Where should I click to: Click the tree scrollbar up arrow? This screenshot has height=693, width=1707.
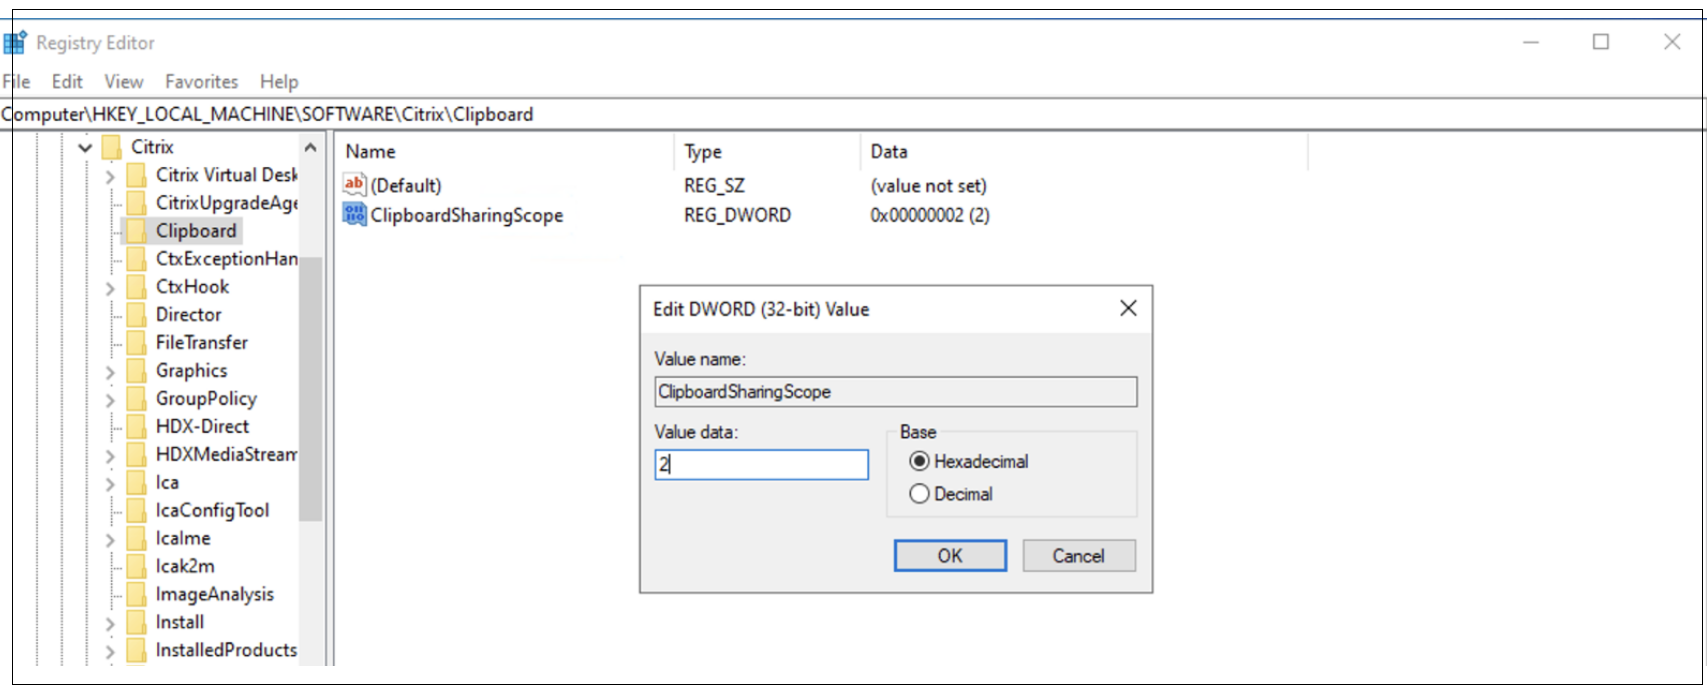[x=311, y=148]
